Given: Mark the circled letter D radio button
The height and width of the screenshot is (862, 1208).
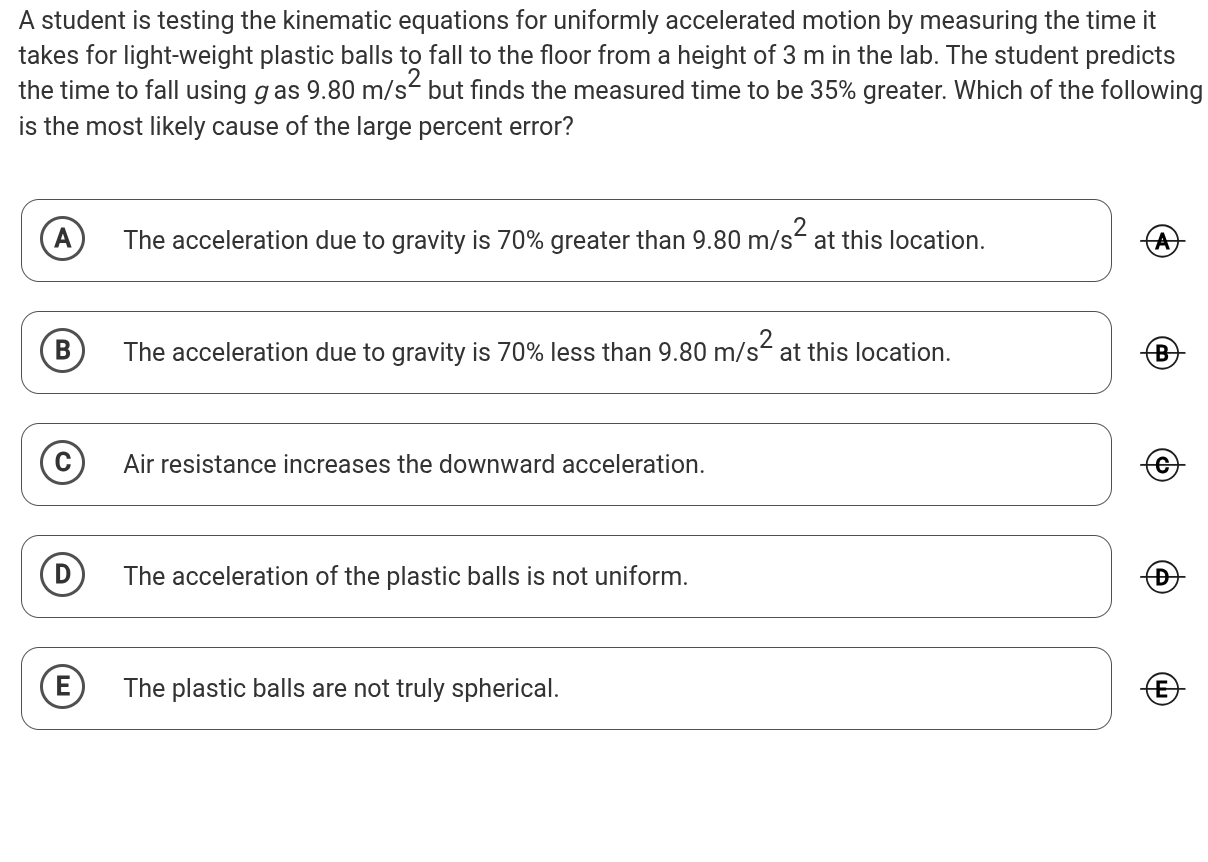Looking at the screenshot, I should coord(62,575).
